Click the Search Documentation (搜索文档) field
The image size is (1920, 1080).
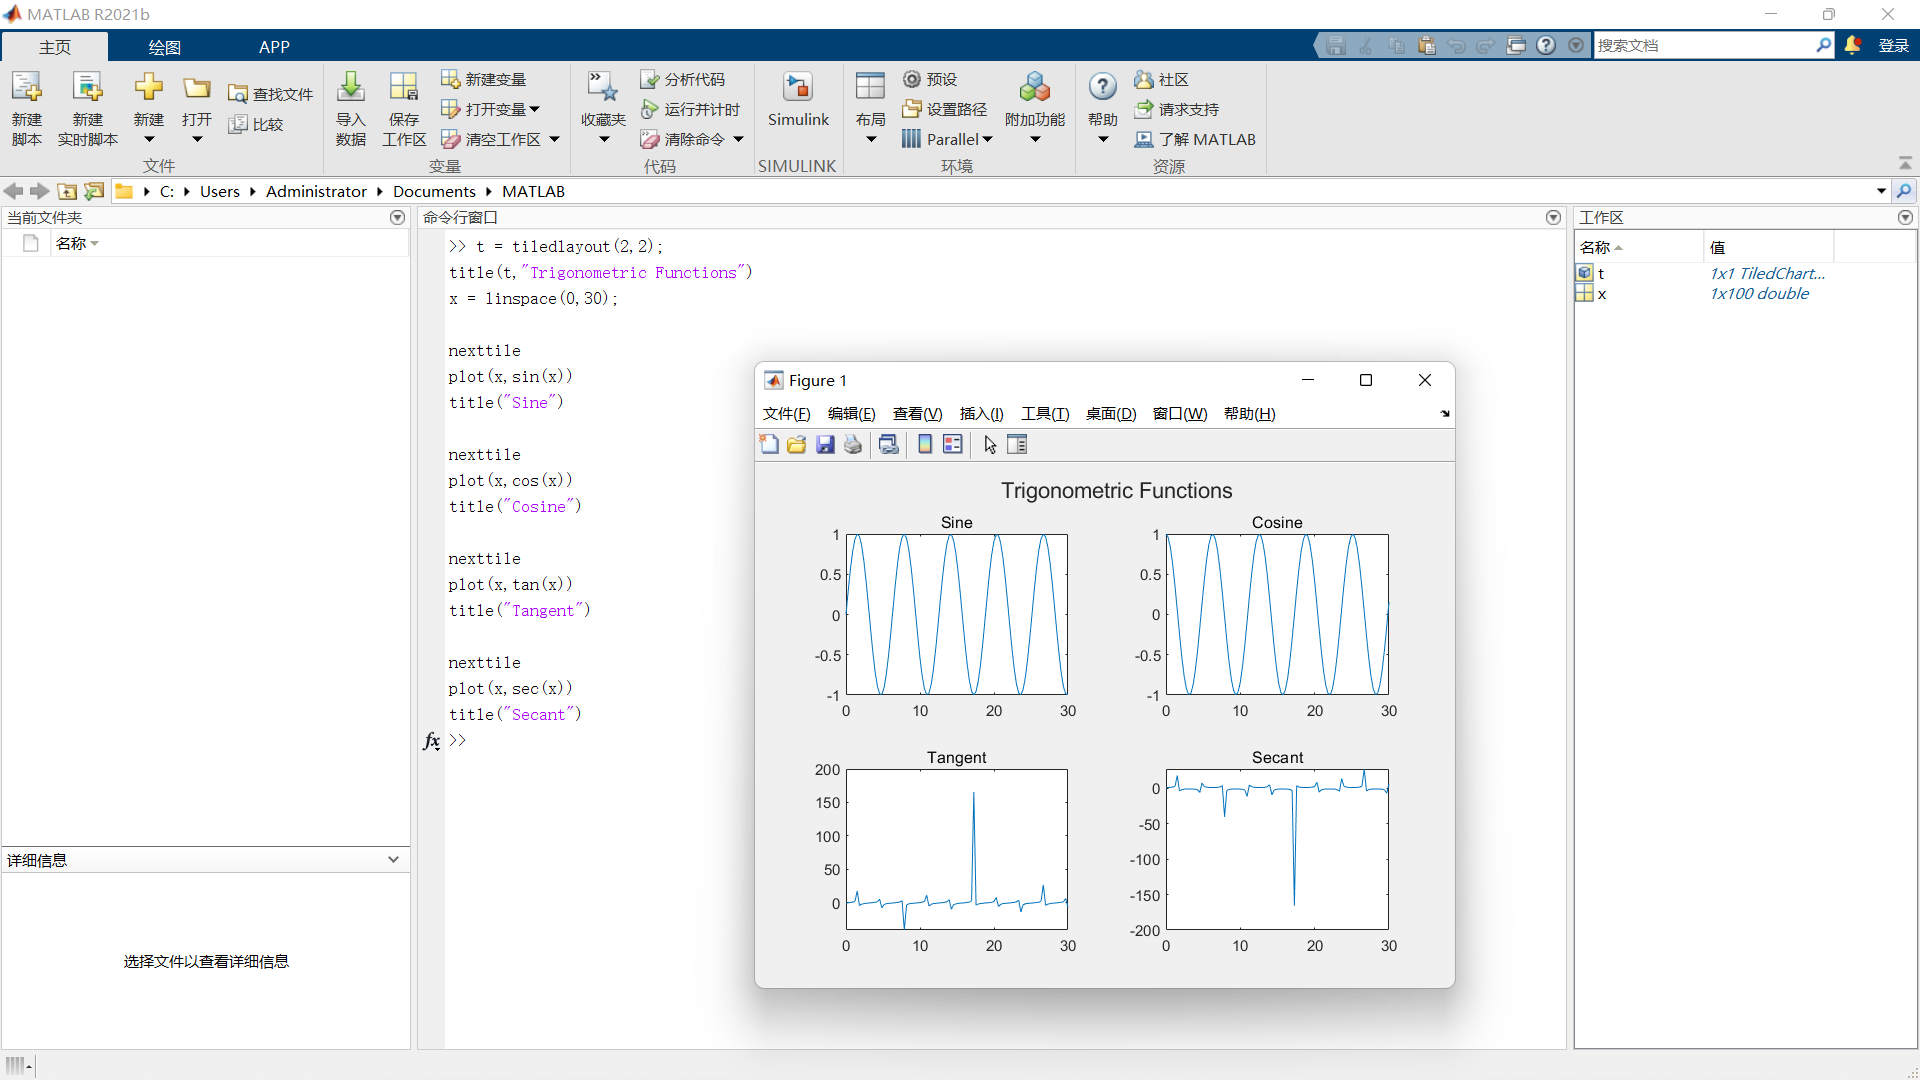tap(1706, 45)
